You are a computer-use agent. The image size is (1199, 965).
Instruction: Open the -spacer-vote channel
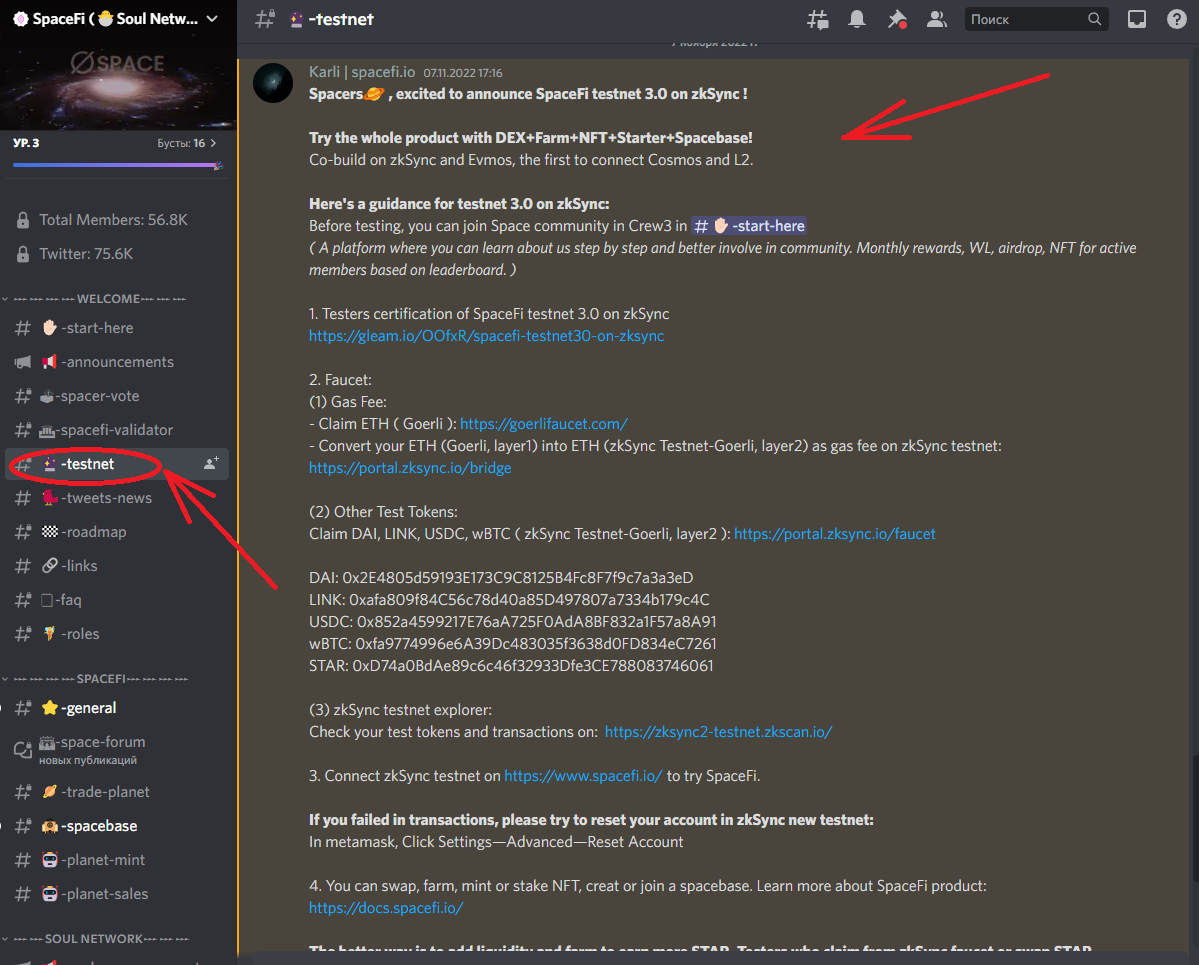(117, 396)
